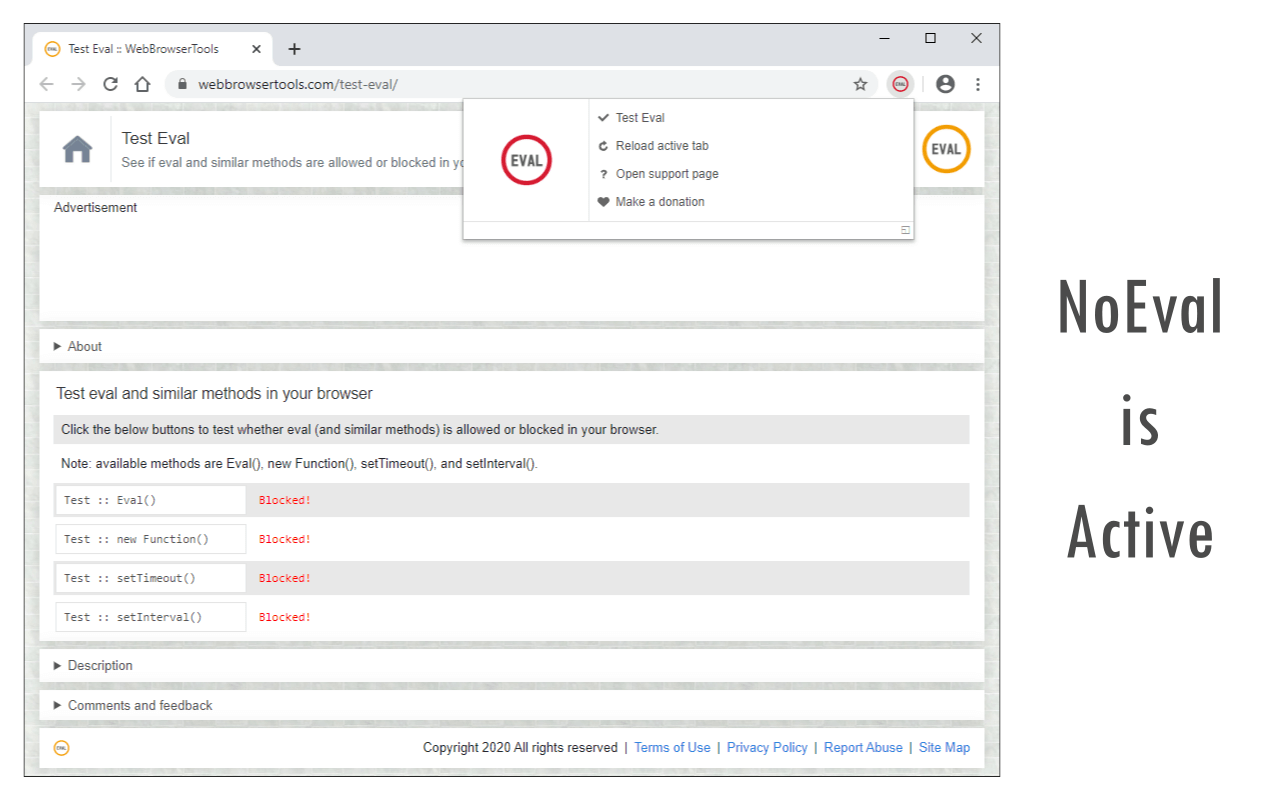Open the Terms of Use link

(x=672, y=747)
